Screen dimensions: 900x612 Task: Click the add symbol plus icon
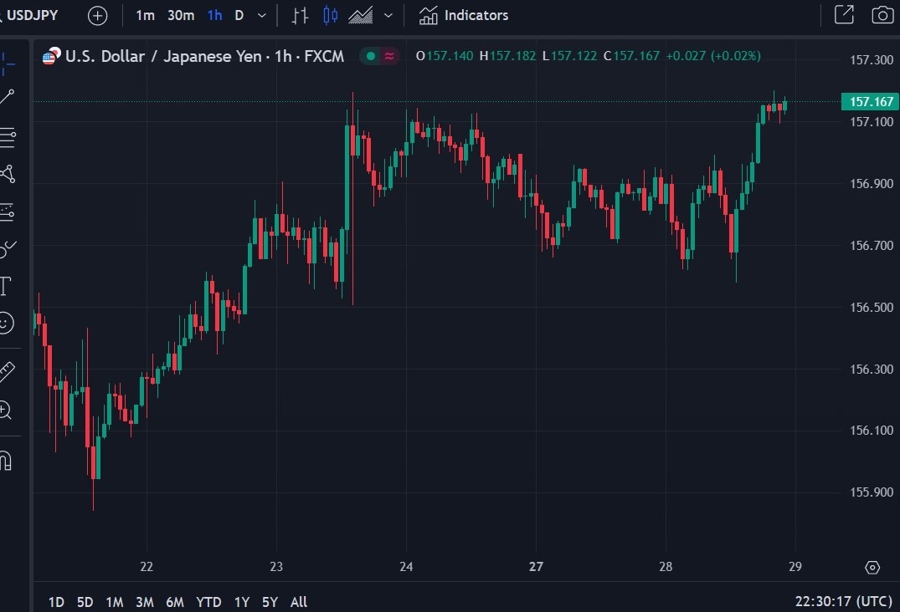(x=97, y=15)
